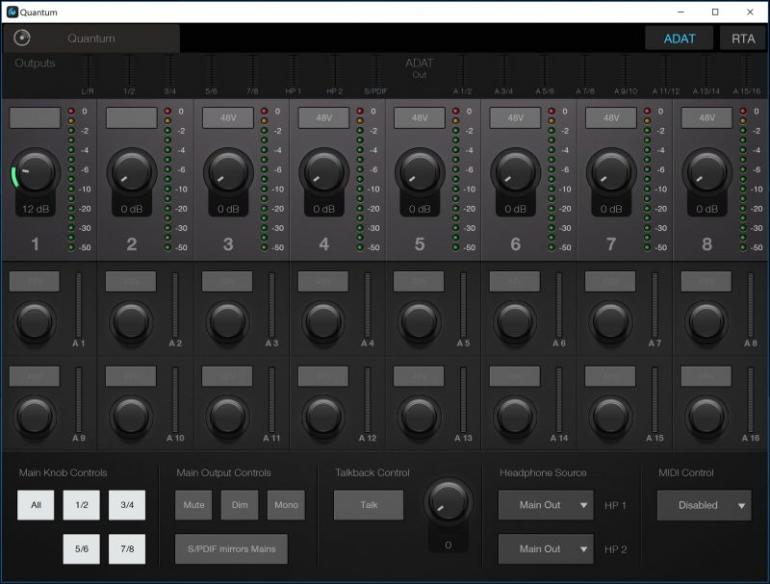Image resolution: width=770 pixels, height=584 pixels.
Task: Toggle 48V phantom power on channel 4
Action: pos(324,118)
